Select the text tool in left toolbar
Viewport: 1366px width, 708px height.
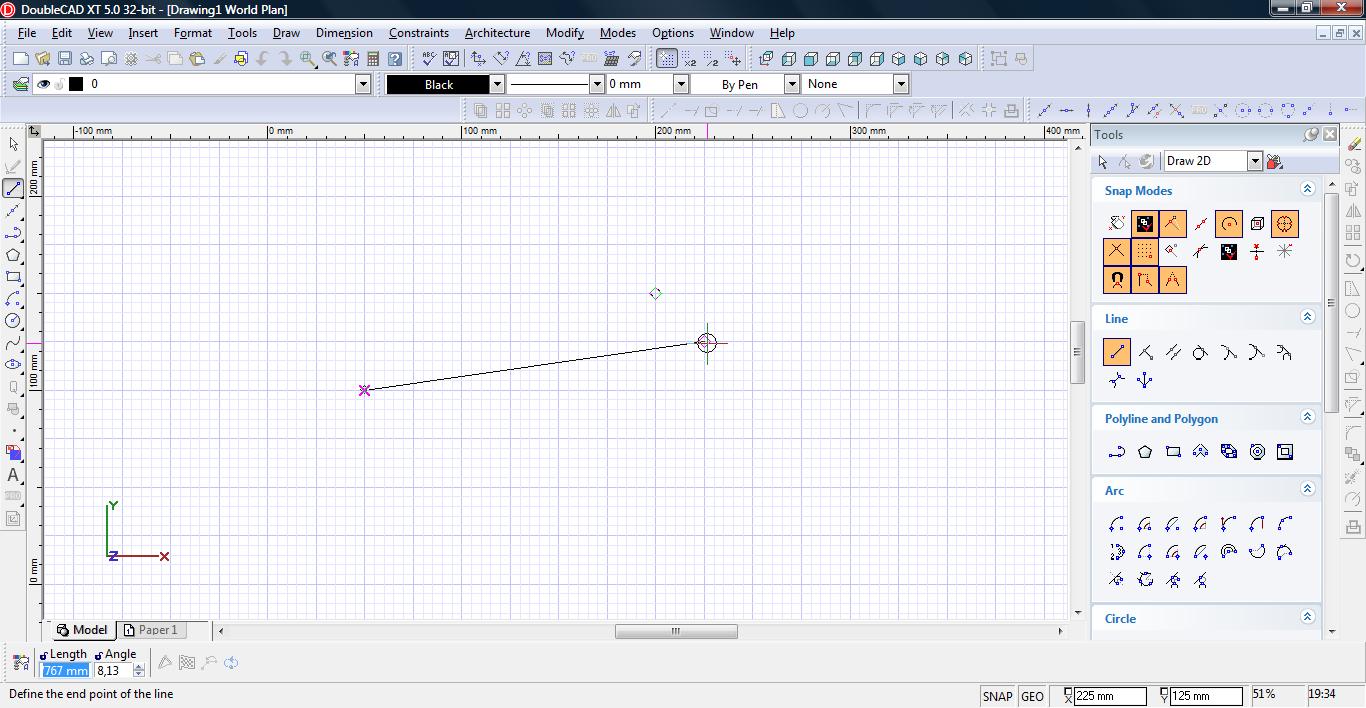point(13,475)
